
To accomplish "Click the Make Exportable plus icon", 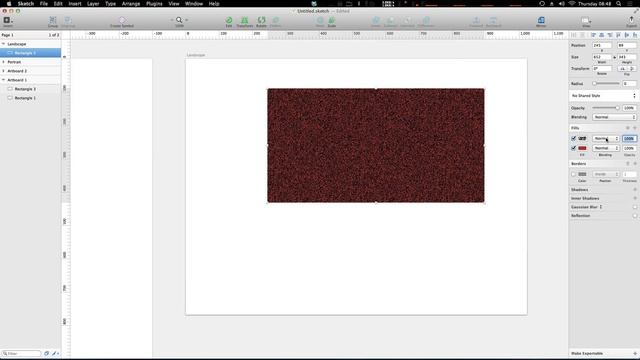I will click(x=635, y=353).
